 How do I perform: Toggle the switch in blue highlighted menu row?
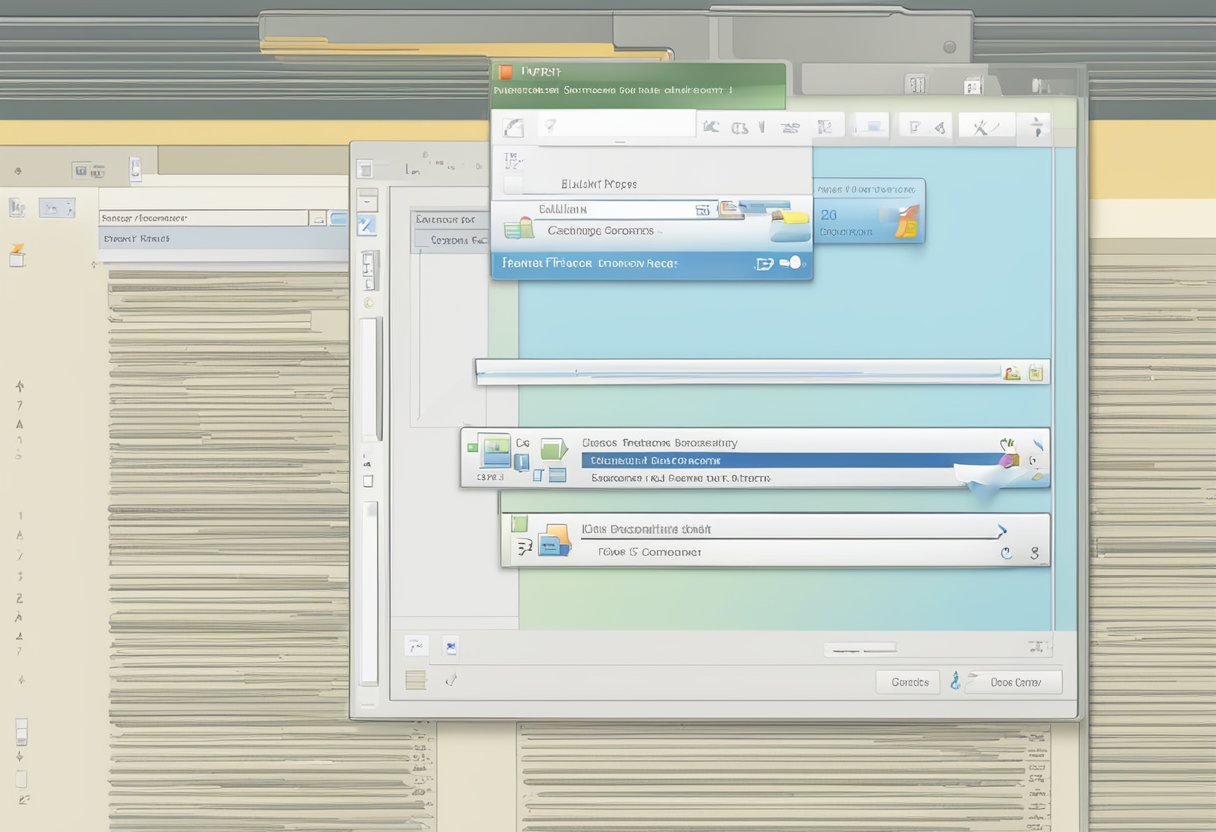point(790,263)
